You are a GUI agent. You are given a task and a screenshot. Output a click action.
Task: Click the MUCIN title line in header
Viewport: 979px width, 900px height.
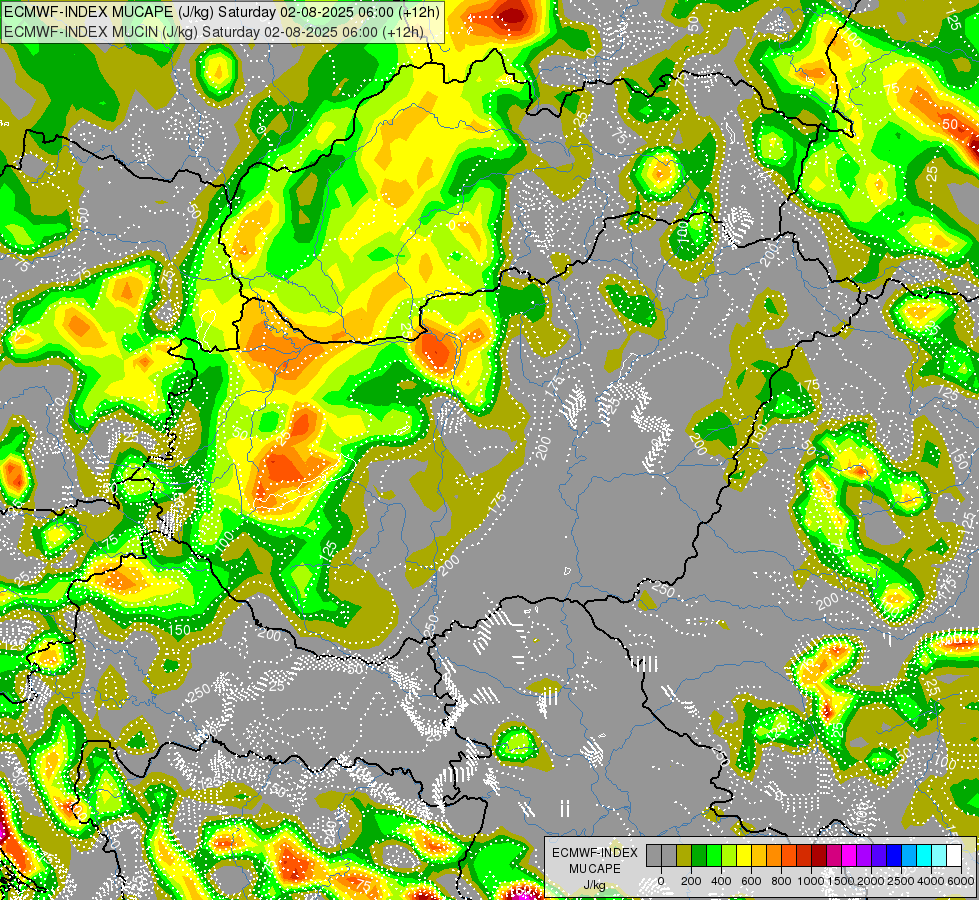(214, 32)
